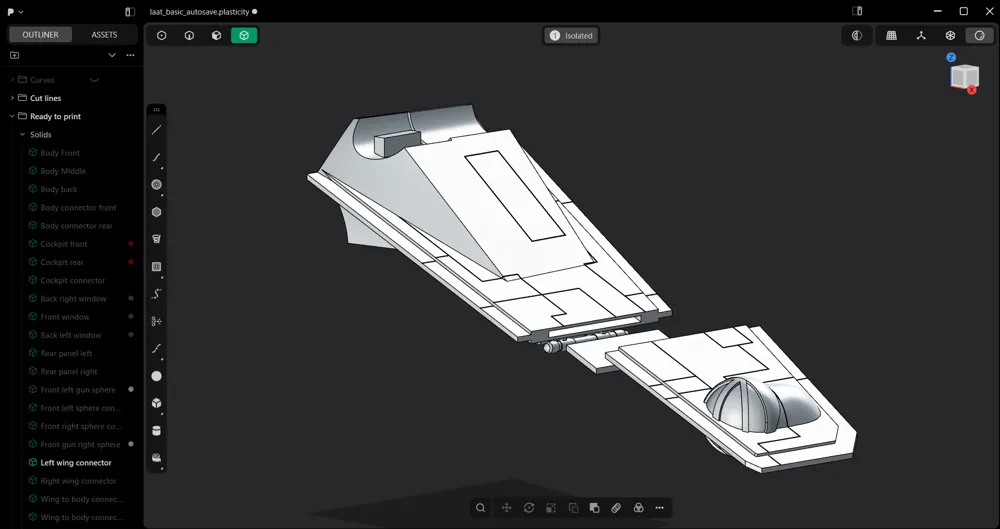Select Cockpit connector item
Screen dimensions: 1000x529
[72, 280]
